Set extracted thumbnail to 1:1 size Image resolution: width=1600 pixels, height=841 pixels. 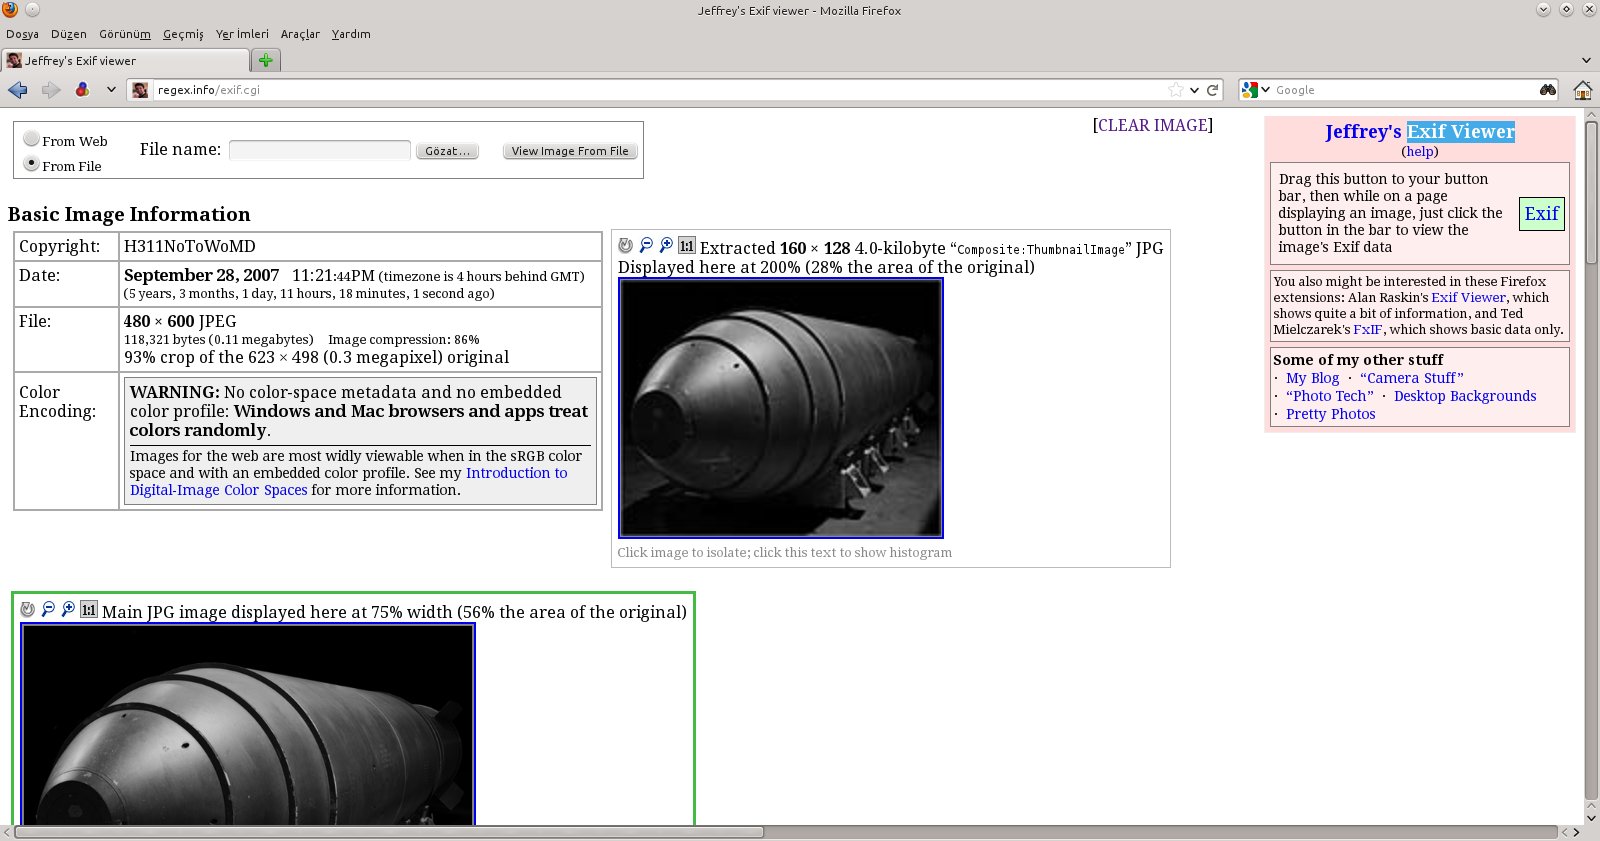(687, 245)
